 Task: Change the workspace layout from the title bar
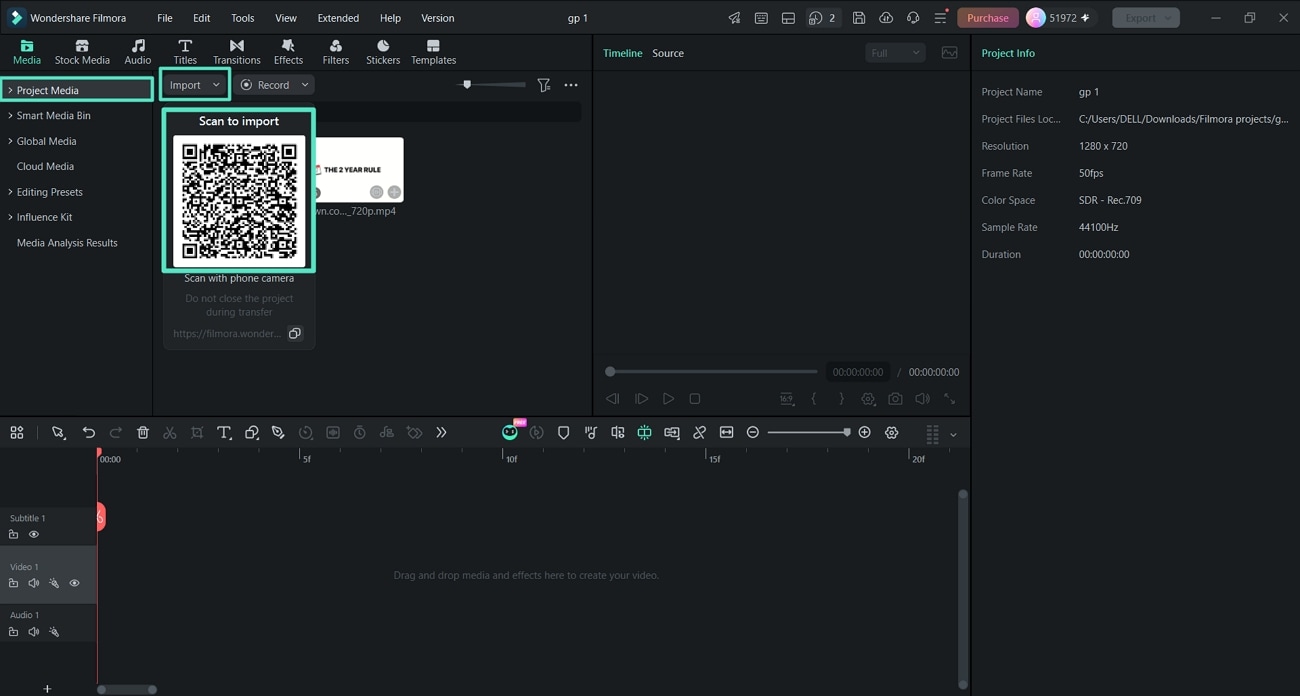(x=788, y=18)
